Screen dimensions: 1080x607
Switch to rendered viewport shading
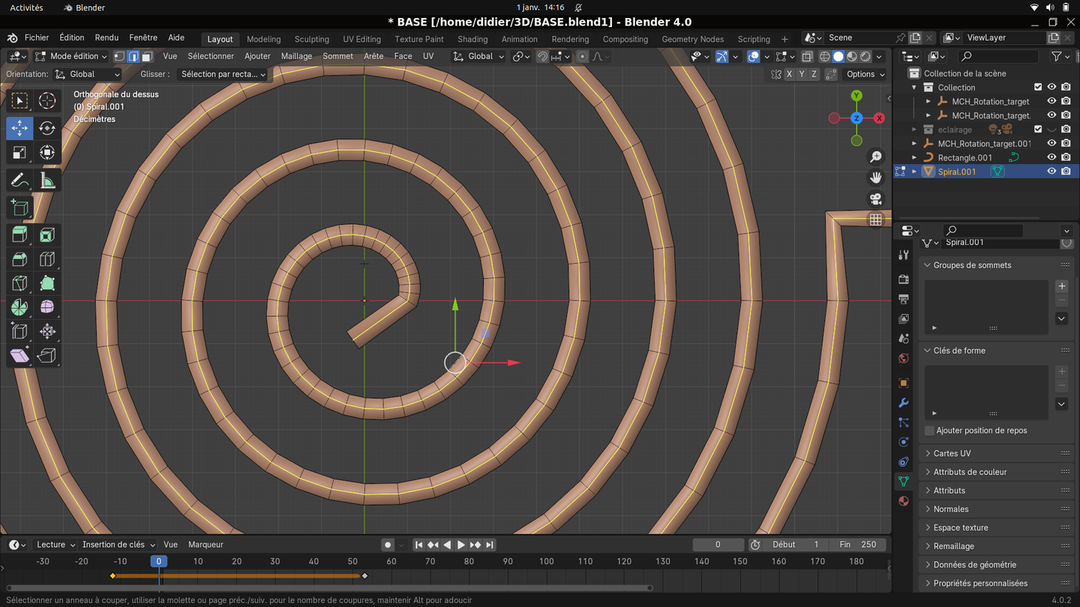pos(866,56)
